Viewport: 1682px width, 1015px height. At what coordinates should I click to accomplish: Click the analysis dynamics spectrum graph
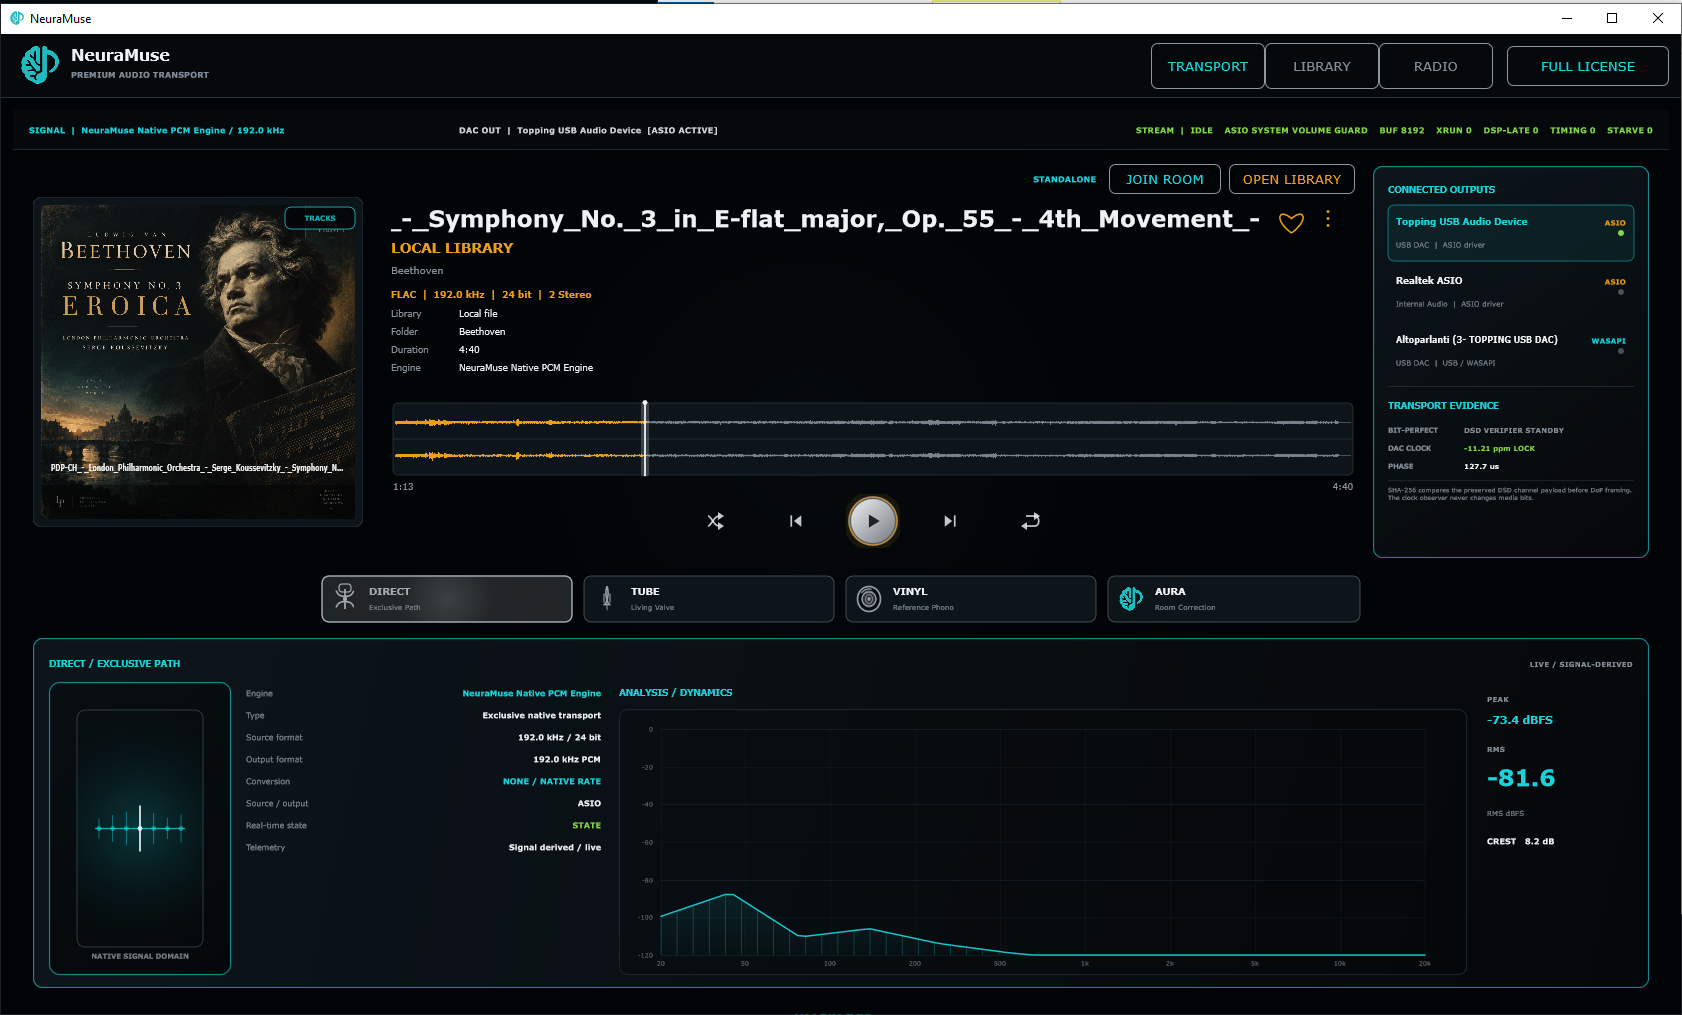[1043, 842]
